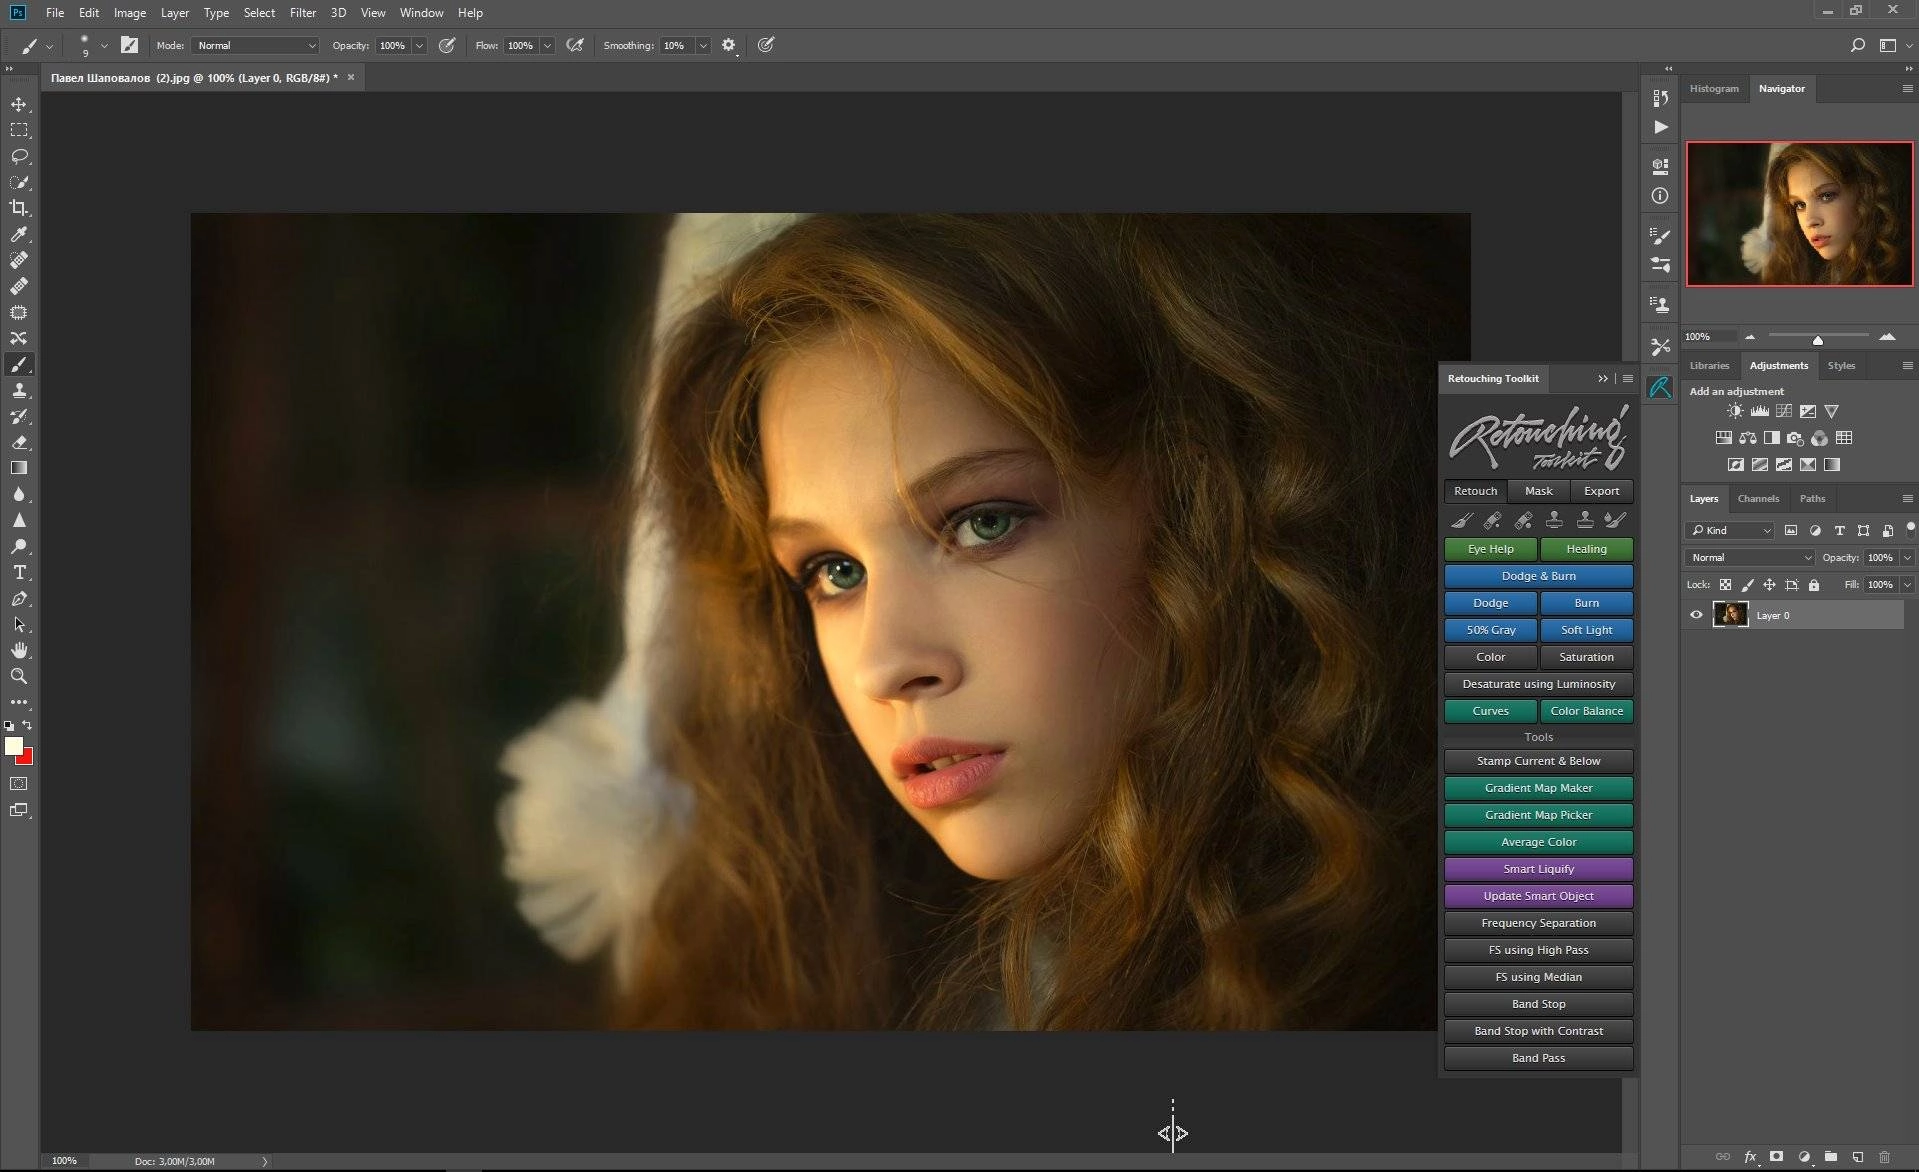Select the Clone Stamp tool
This screenshot has width=1919, height=1172.
pos(19,390)
